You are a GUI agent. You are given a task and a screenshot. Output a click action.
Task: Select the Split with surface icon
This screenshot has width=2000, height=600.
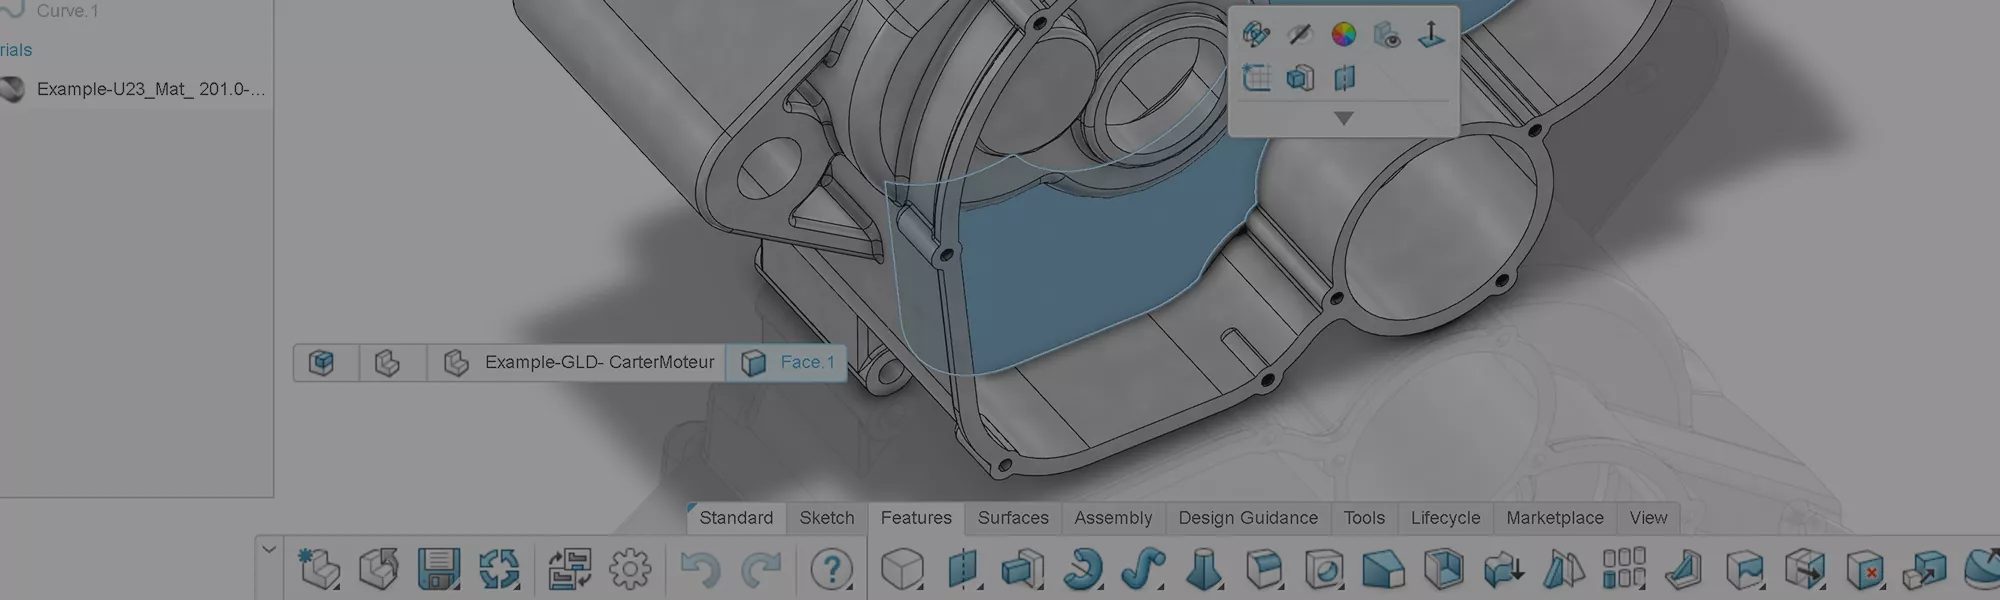point(1745,569)
